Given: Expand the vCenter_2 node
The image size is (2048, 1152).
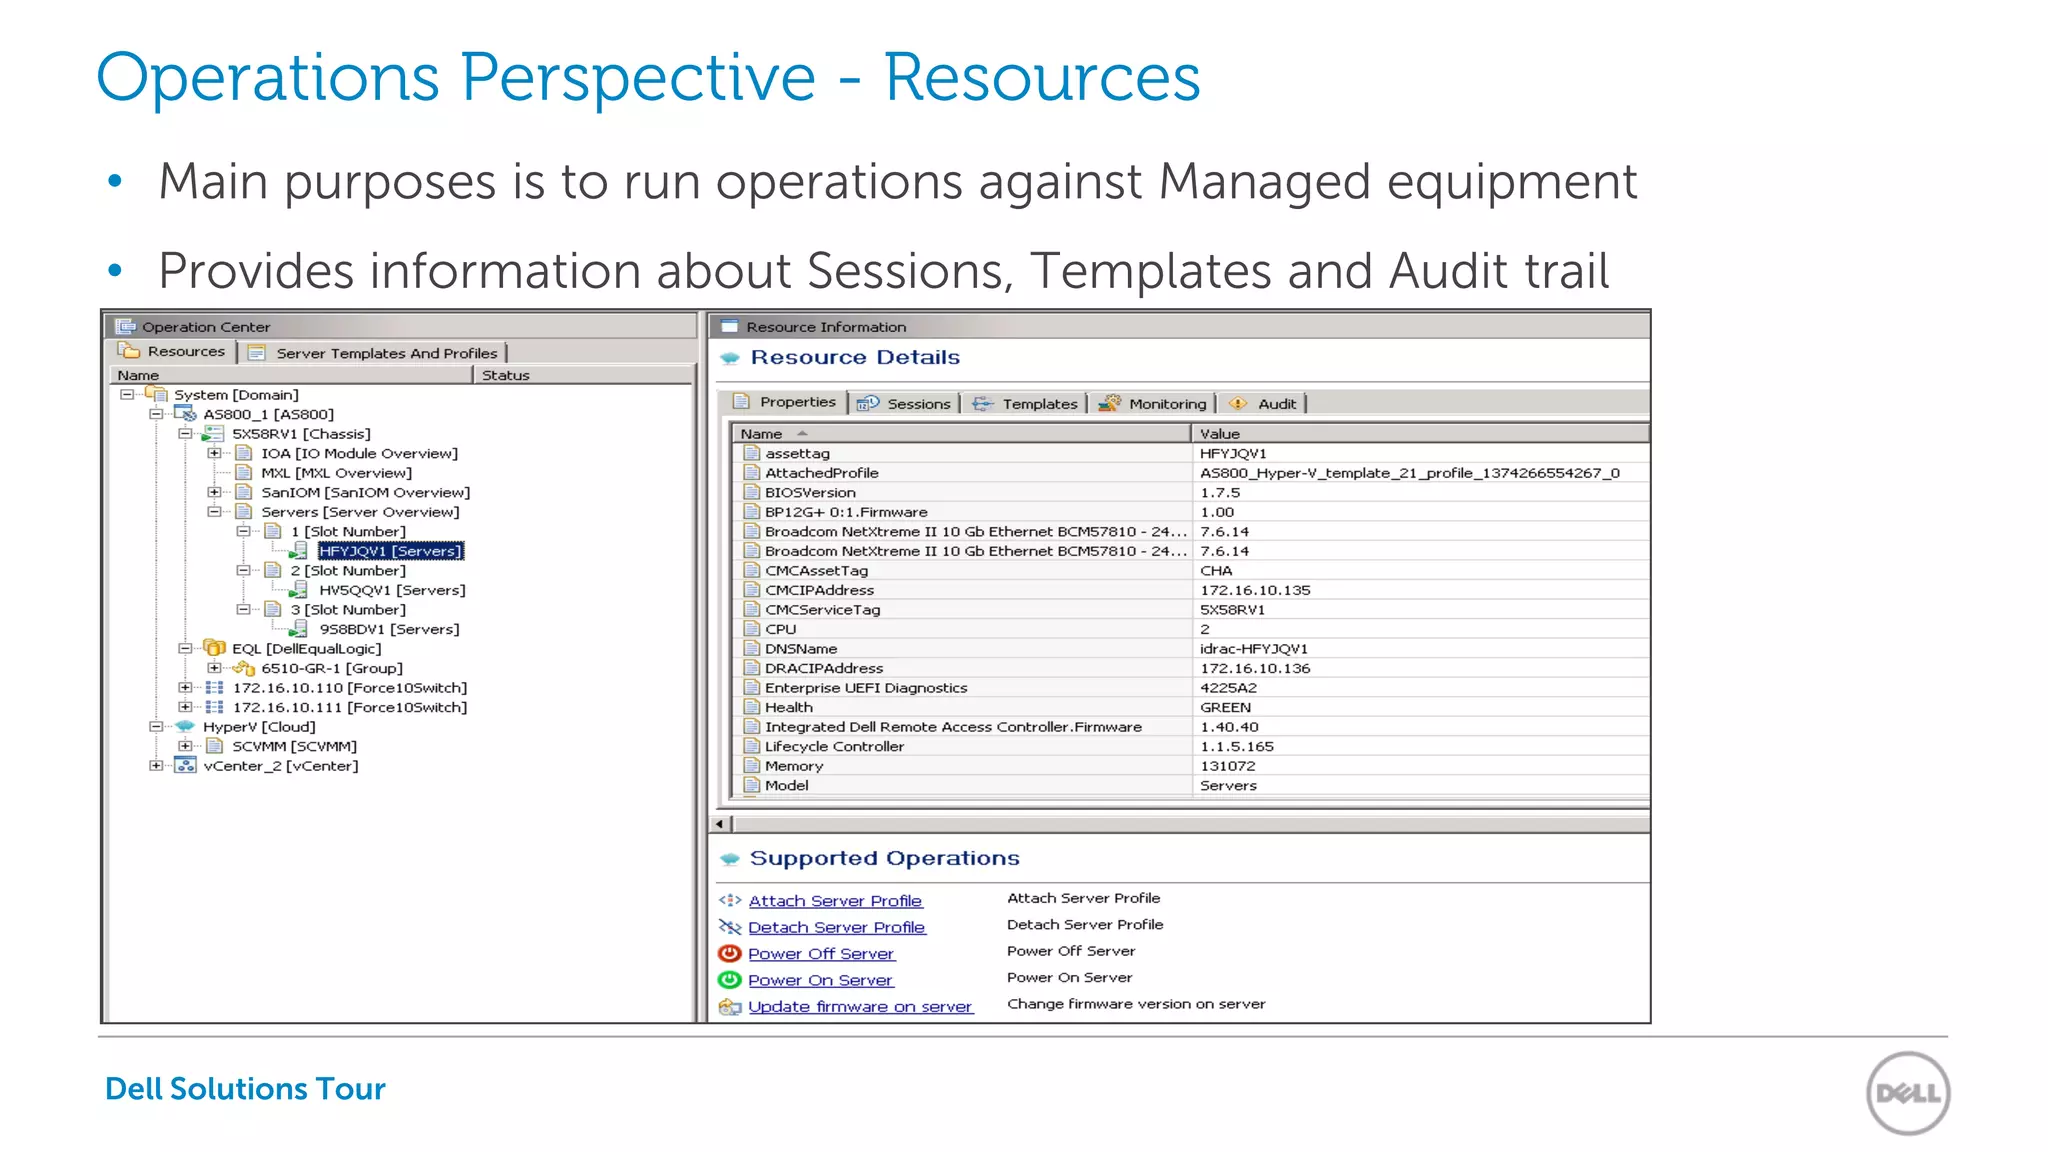Looking at the screenshot, I should [156, 765].
